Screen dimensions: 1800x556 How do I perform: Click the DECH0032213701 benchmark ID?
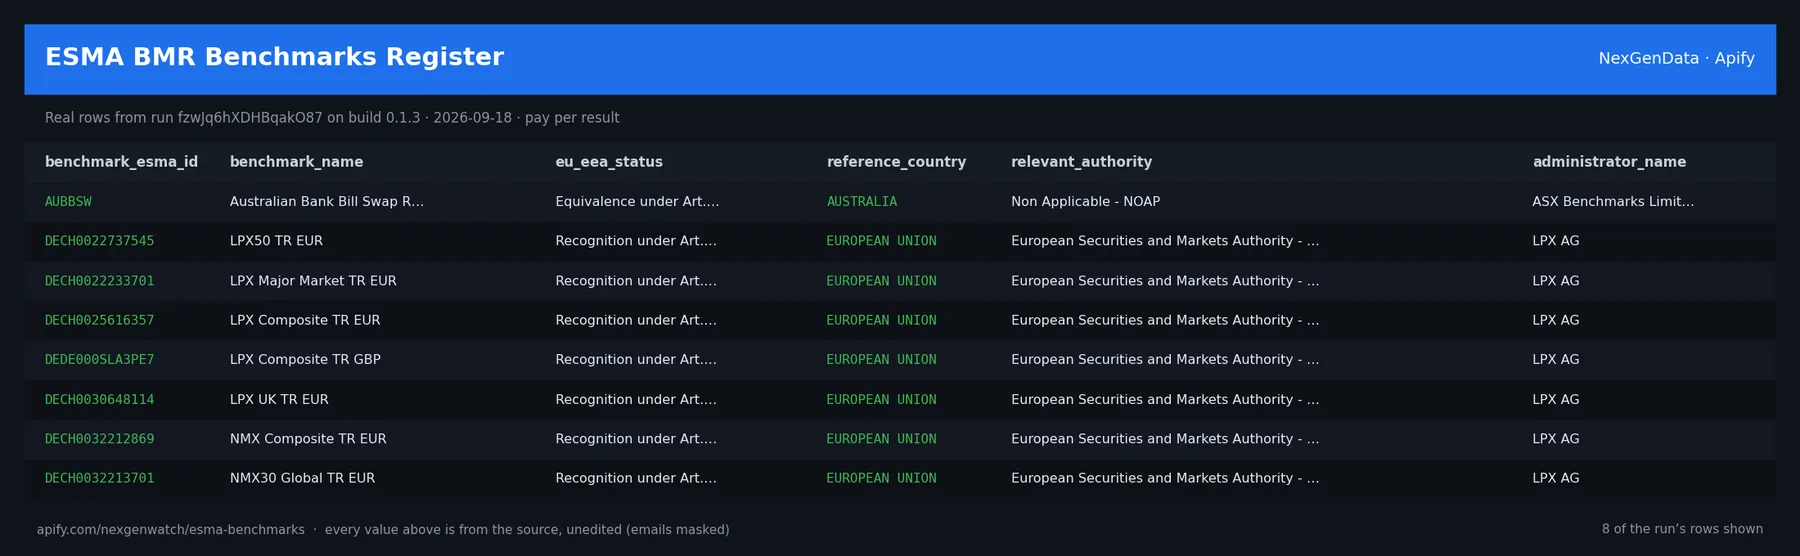(x=99, y=478)
